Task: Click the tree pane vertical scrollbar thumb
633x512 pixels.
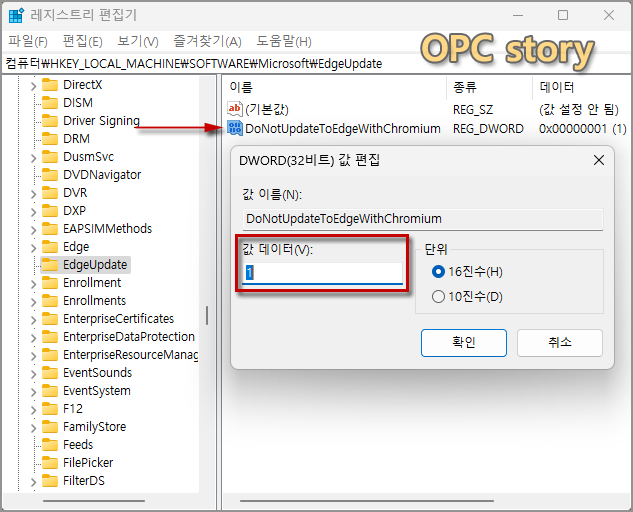Action: tap(207, 315)
